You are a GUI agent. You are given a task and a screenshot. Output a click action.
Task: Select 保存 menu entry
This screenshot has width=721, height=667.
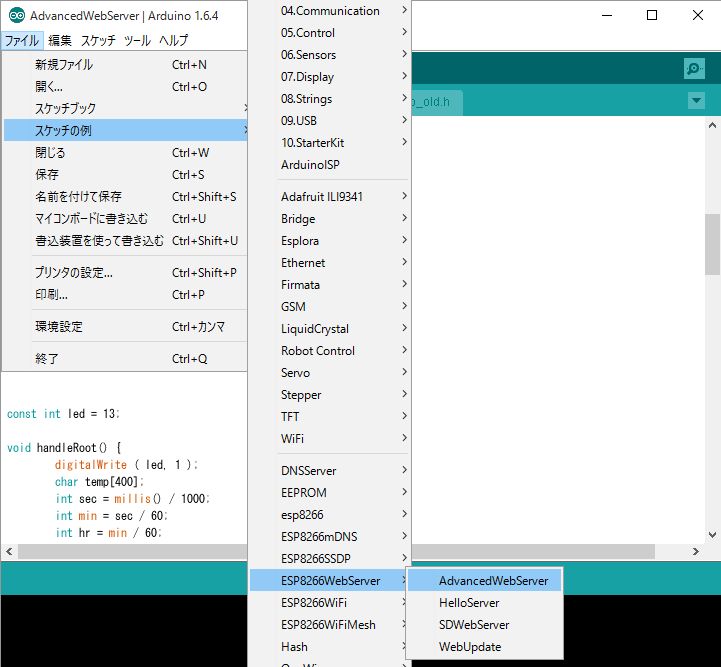[x=126, y=175]
